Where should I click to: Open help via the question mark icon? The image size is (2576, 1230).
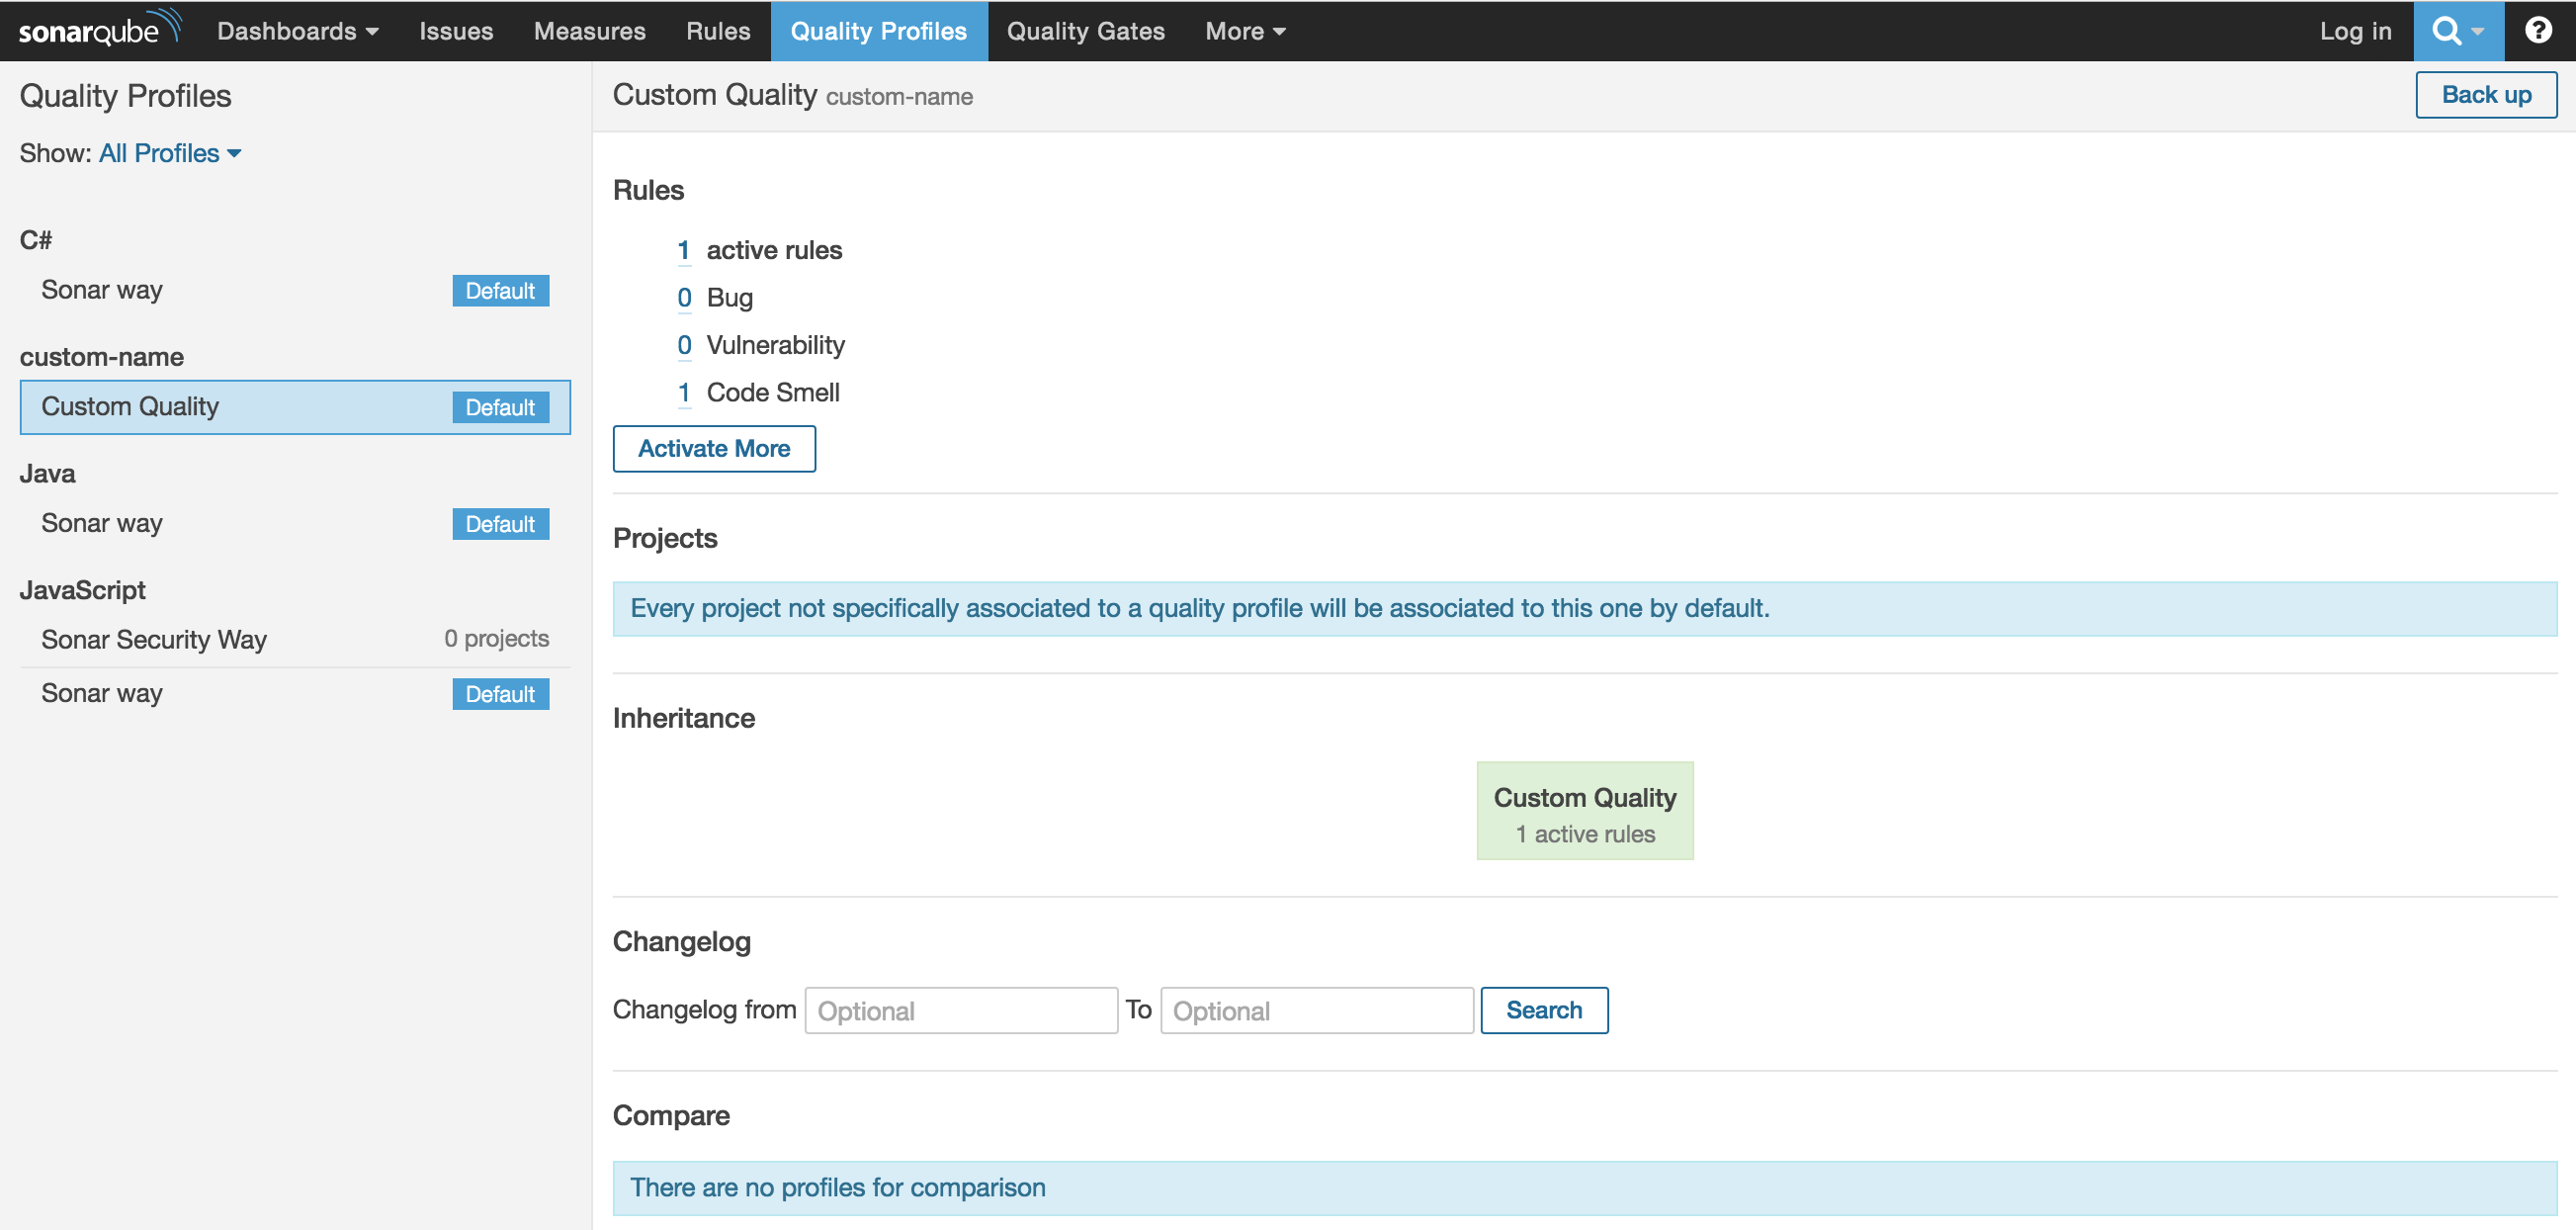point(2539,29)
